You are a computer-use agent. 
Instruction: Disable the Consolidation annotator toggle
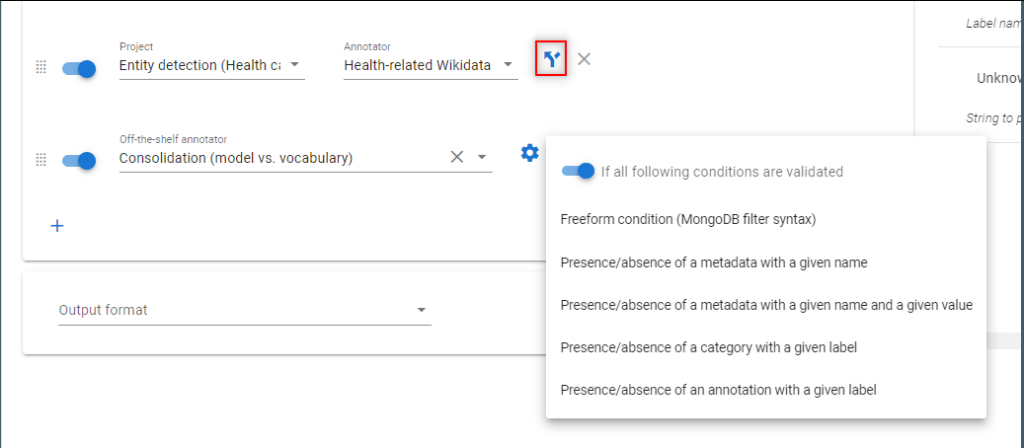[x=79, y=161]
